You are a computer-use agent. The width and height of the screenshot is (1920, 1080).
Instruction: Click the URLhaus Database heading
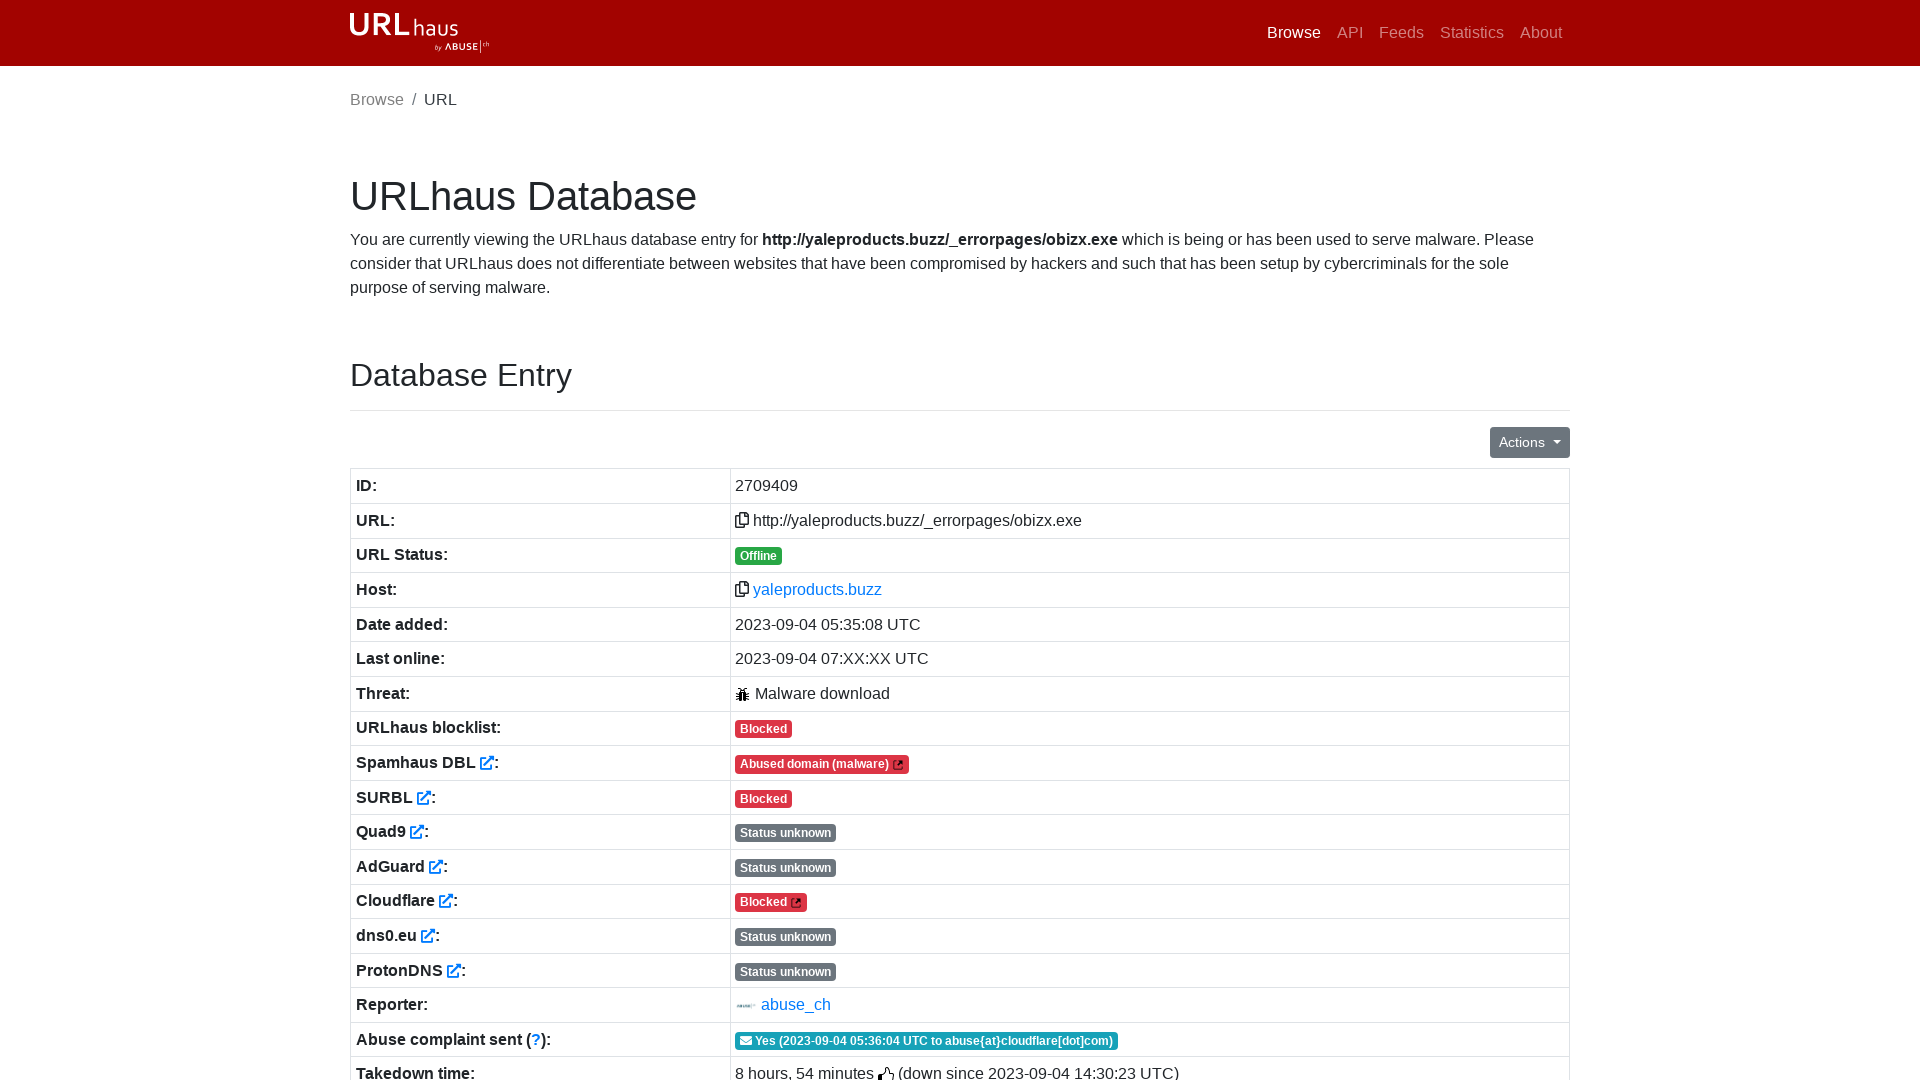click(x=523, y=196)
